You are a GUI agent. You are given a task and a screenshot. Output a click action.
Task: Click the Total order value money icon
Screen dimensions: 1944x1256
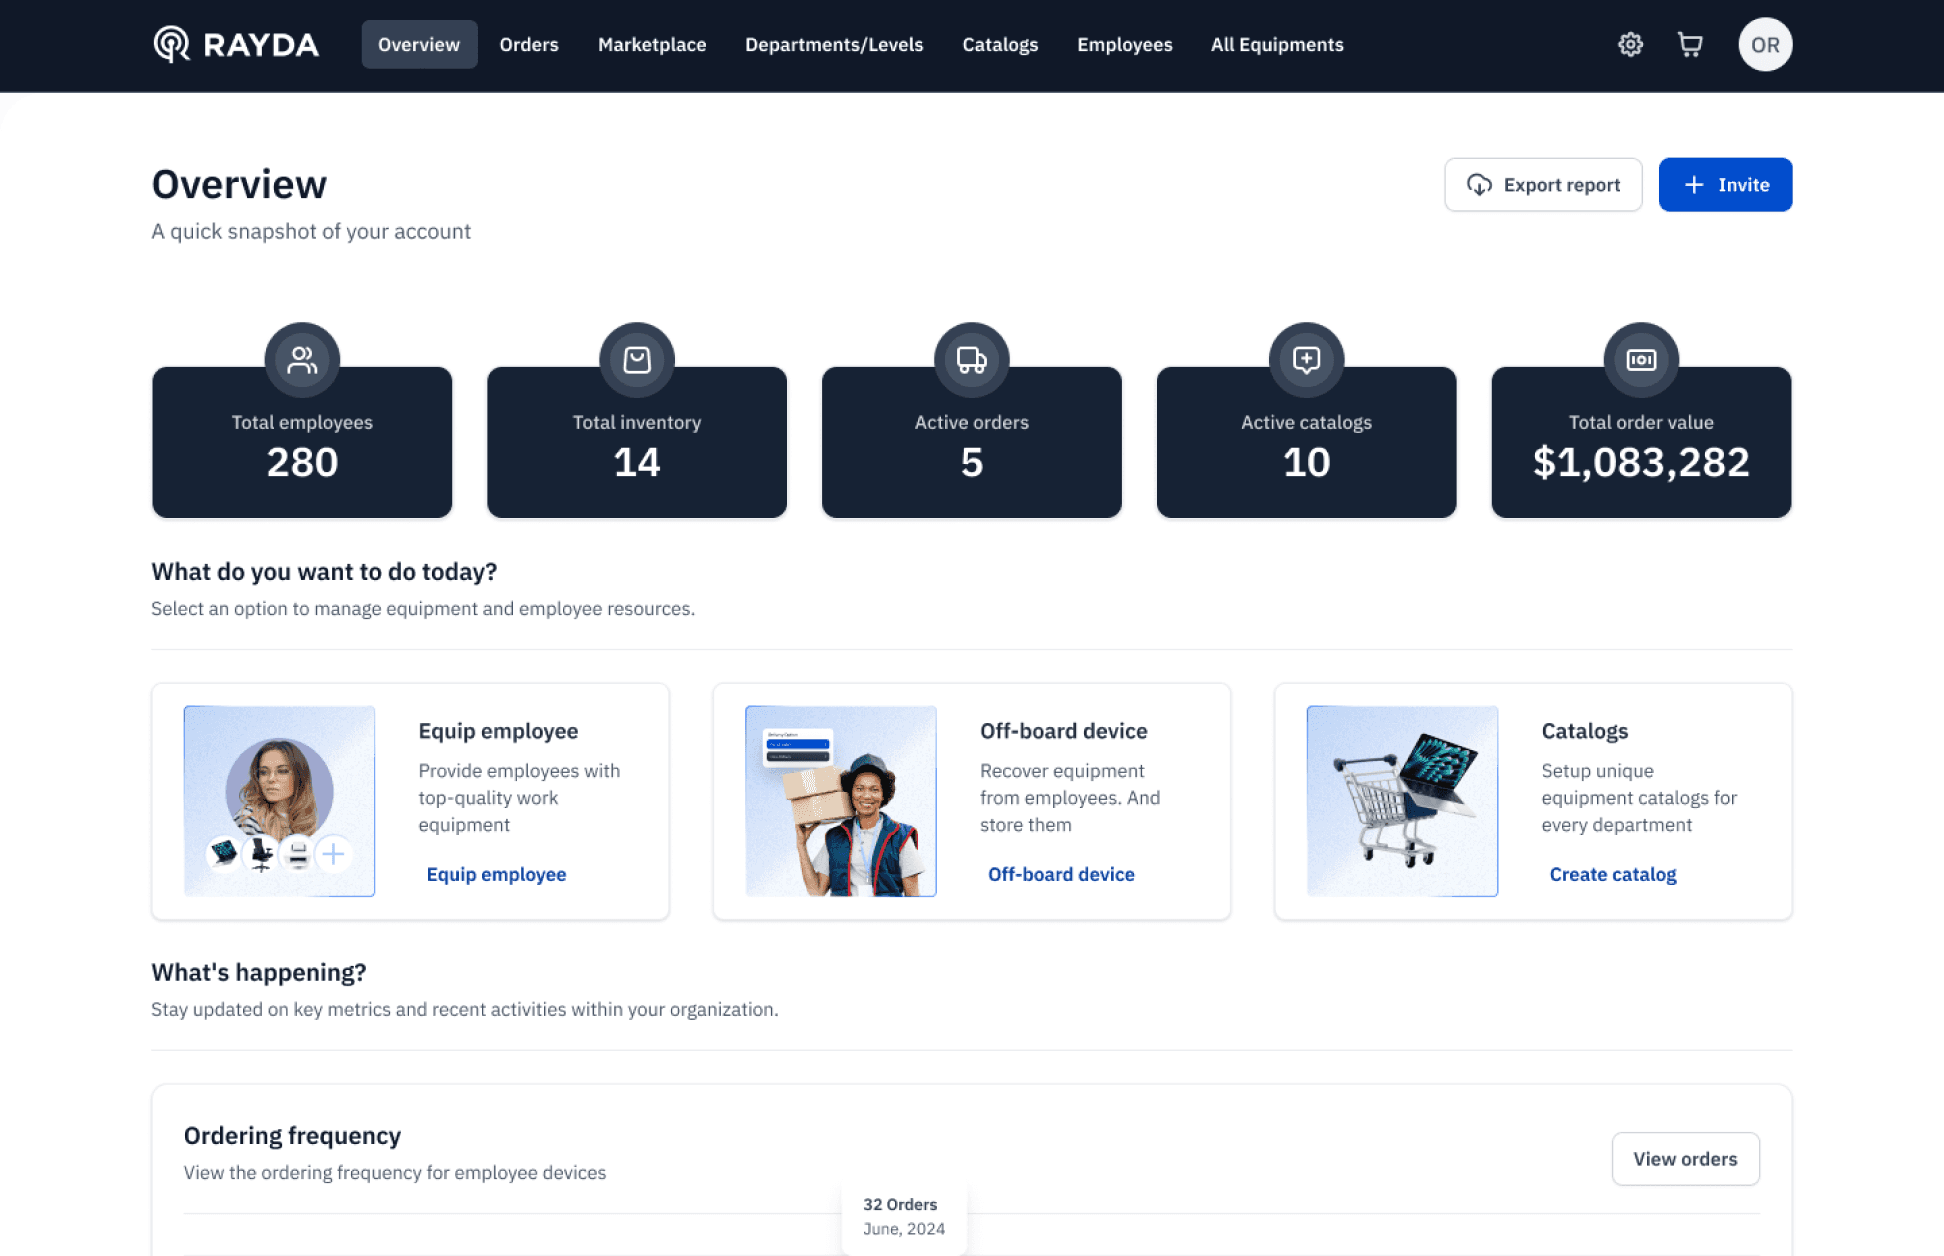[1641, 360]
